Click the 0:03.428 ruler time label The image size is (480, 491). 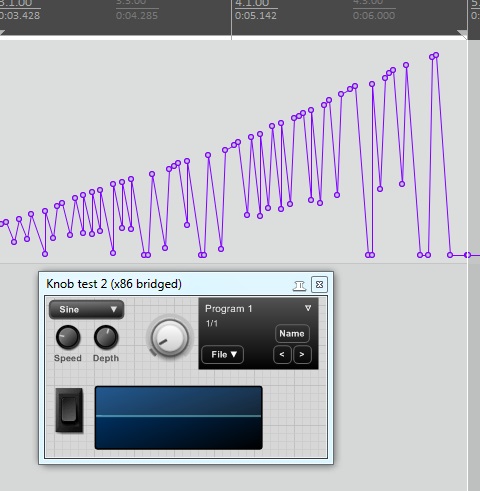click(x=20, y=16)
